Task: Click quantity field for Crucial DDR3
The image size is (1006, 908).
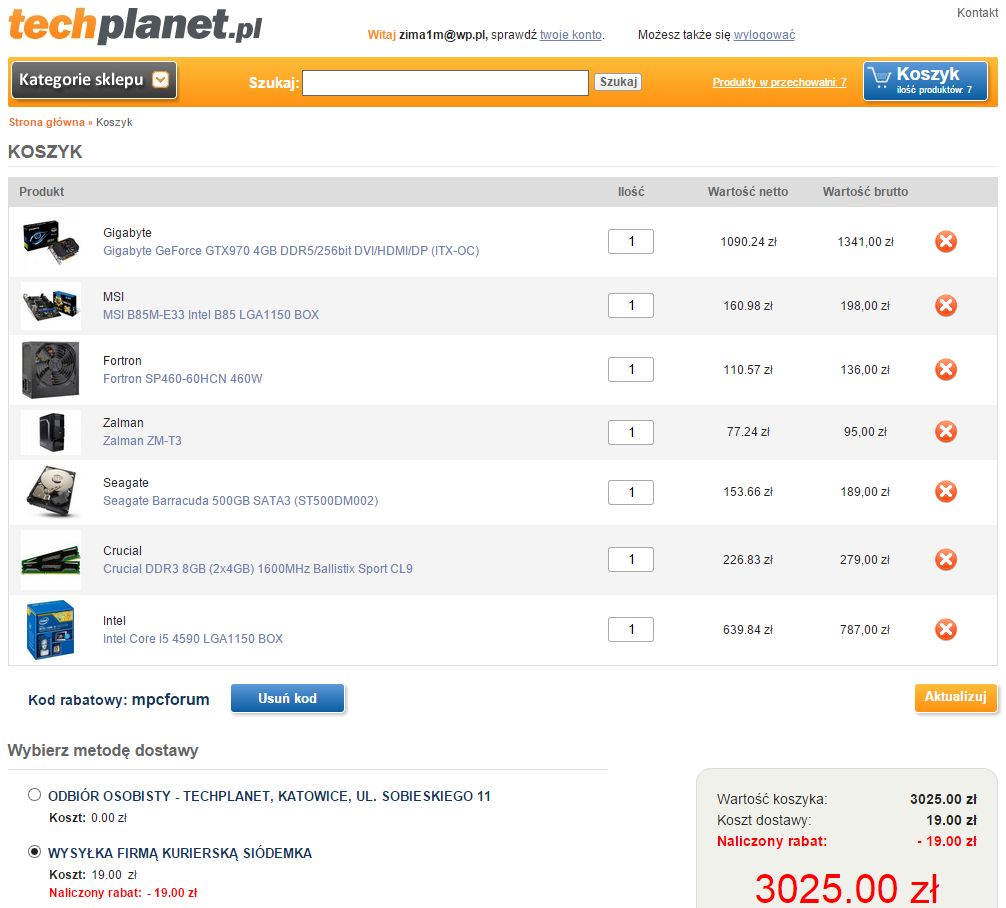Action: [631, 560]
